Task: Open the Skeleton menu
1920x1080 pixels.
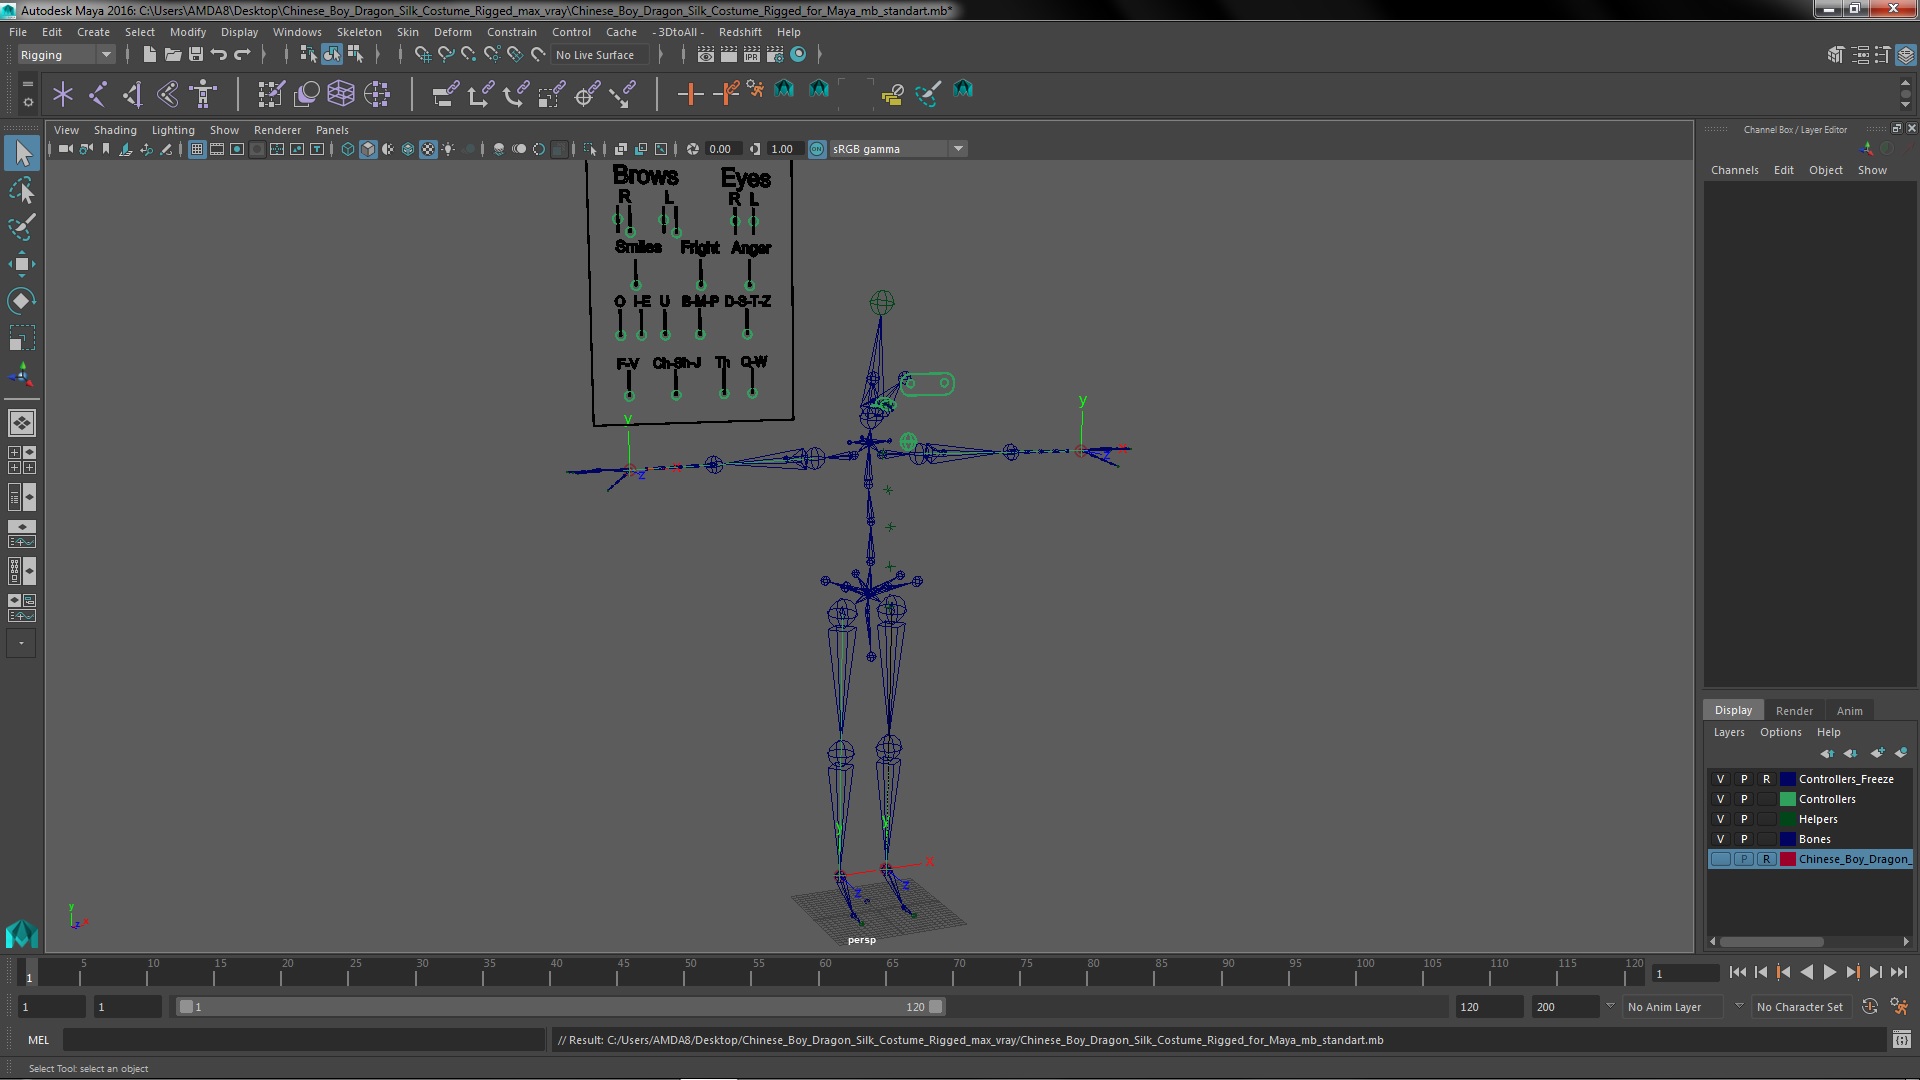Action: 359,32
